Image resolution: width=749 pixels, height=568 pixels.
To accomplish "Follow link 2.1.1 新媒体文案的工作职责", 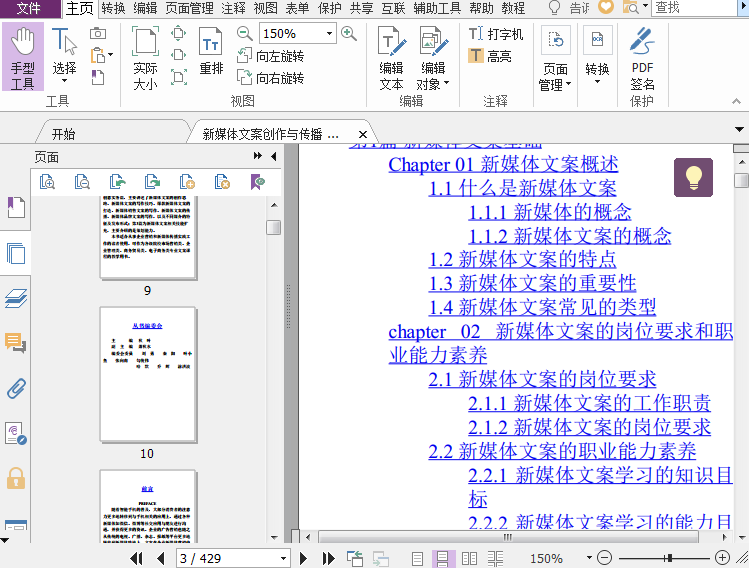I will pyautogui.click(x=589, y=403).
